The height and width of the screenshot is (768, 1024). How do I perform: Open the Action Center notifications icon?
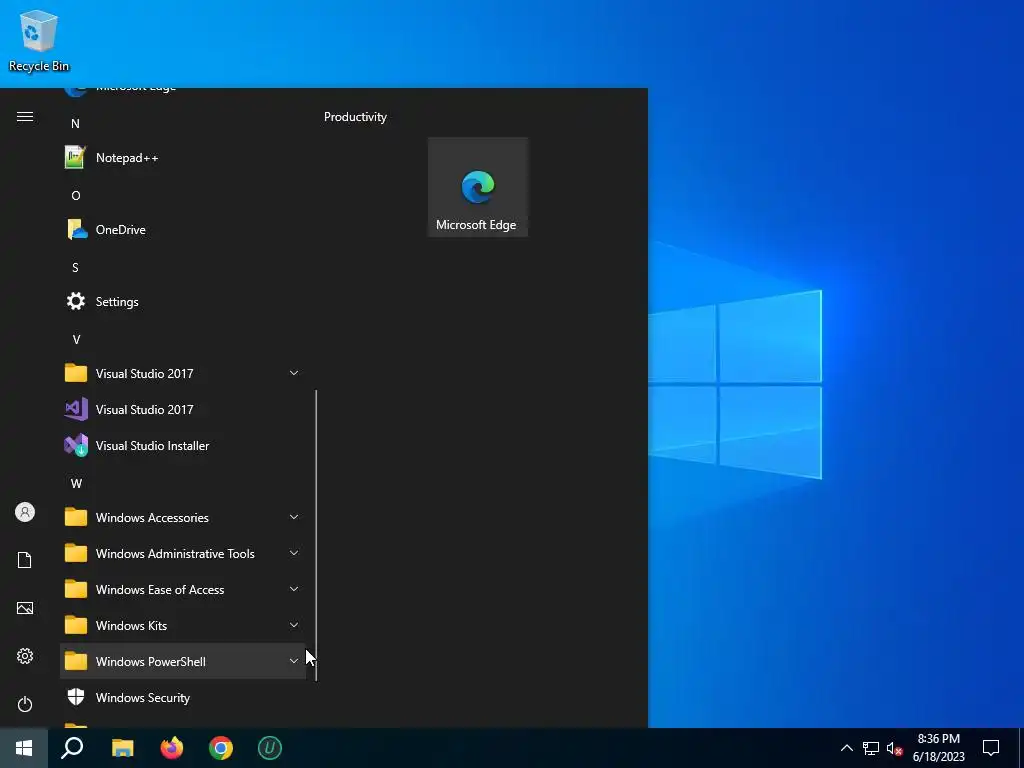click(991, 748)
